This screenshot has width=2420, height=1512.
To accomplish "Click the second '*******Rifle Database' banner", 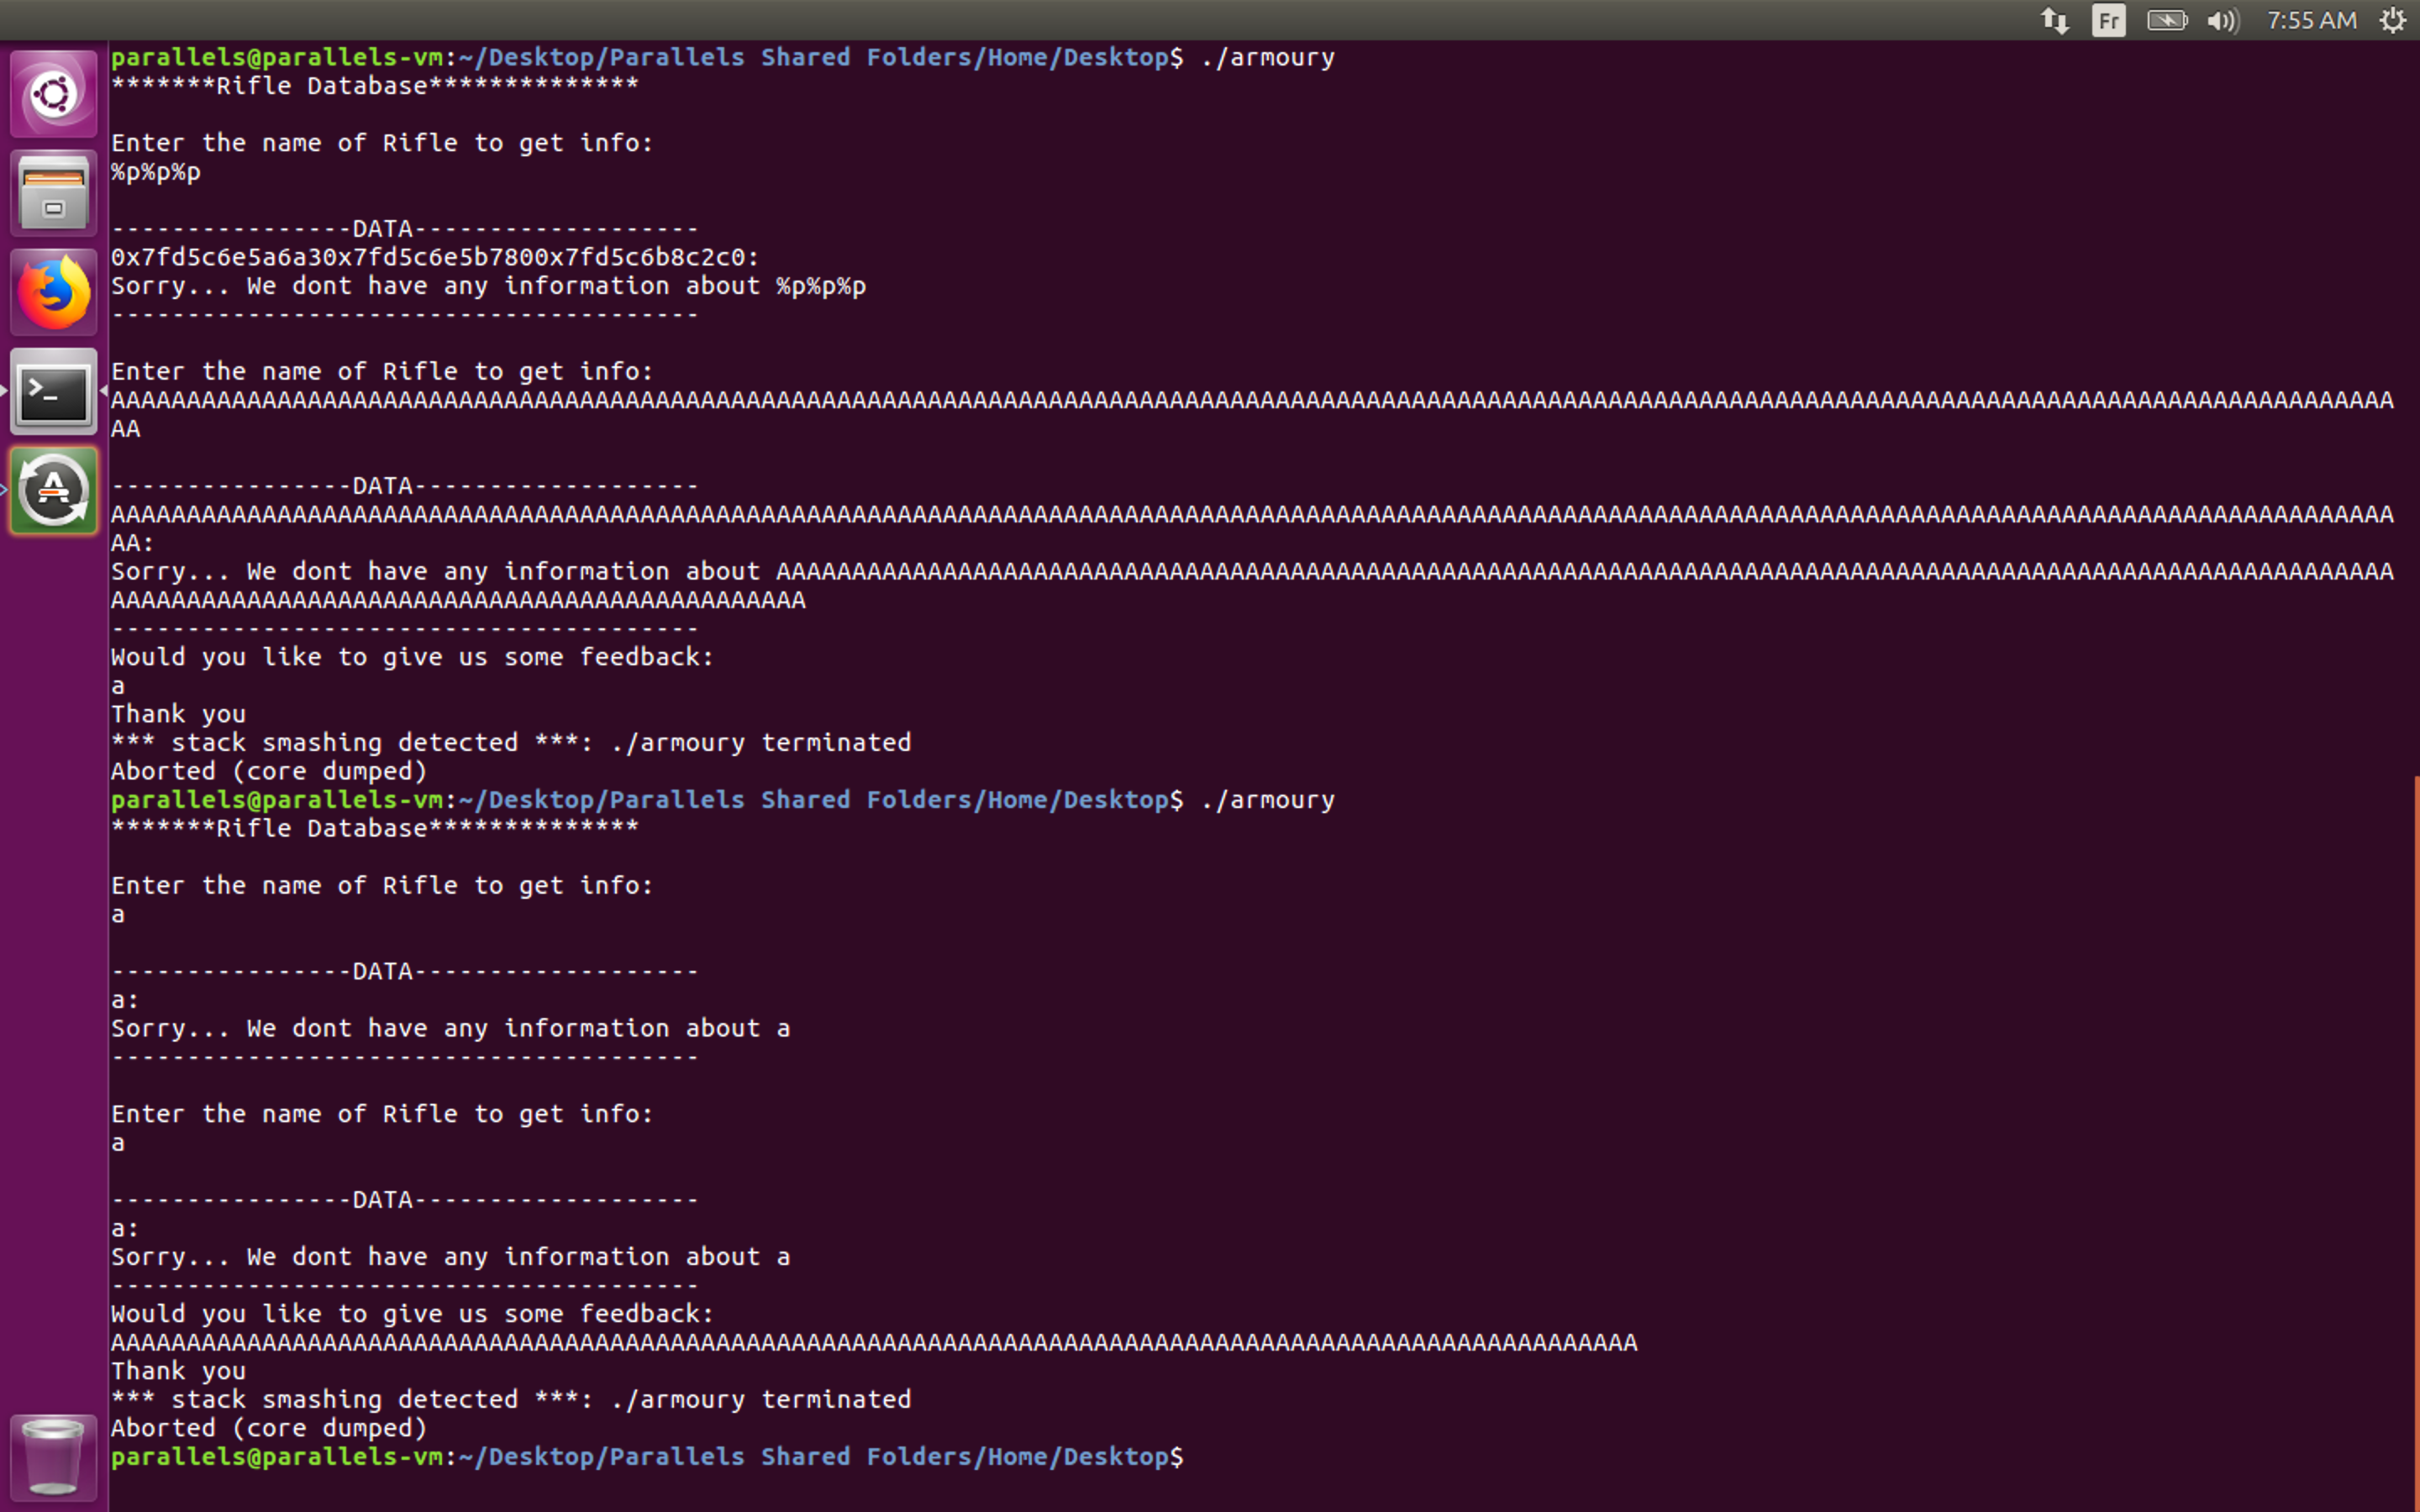I will [375, 828].
